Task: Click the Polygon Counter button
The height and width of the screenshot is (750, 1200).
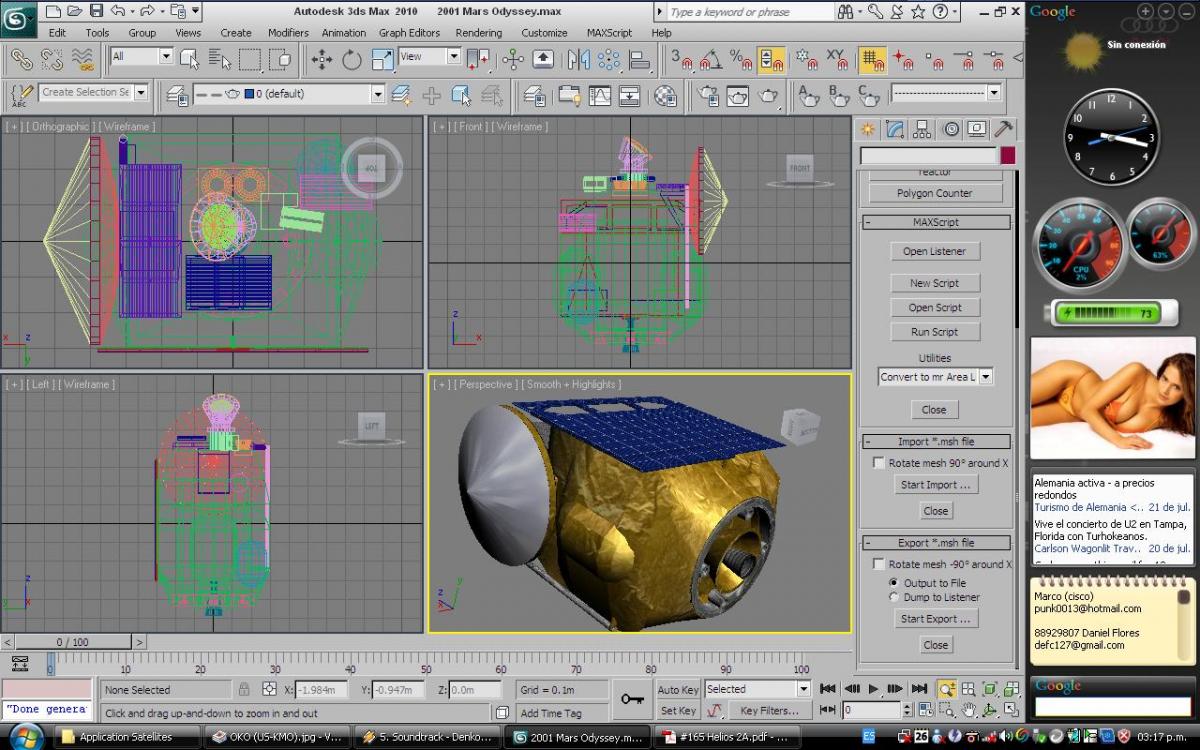Action: [935, 193]
